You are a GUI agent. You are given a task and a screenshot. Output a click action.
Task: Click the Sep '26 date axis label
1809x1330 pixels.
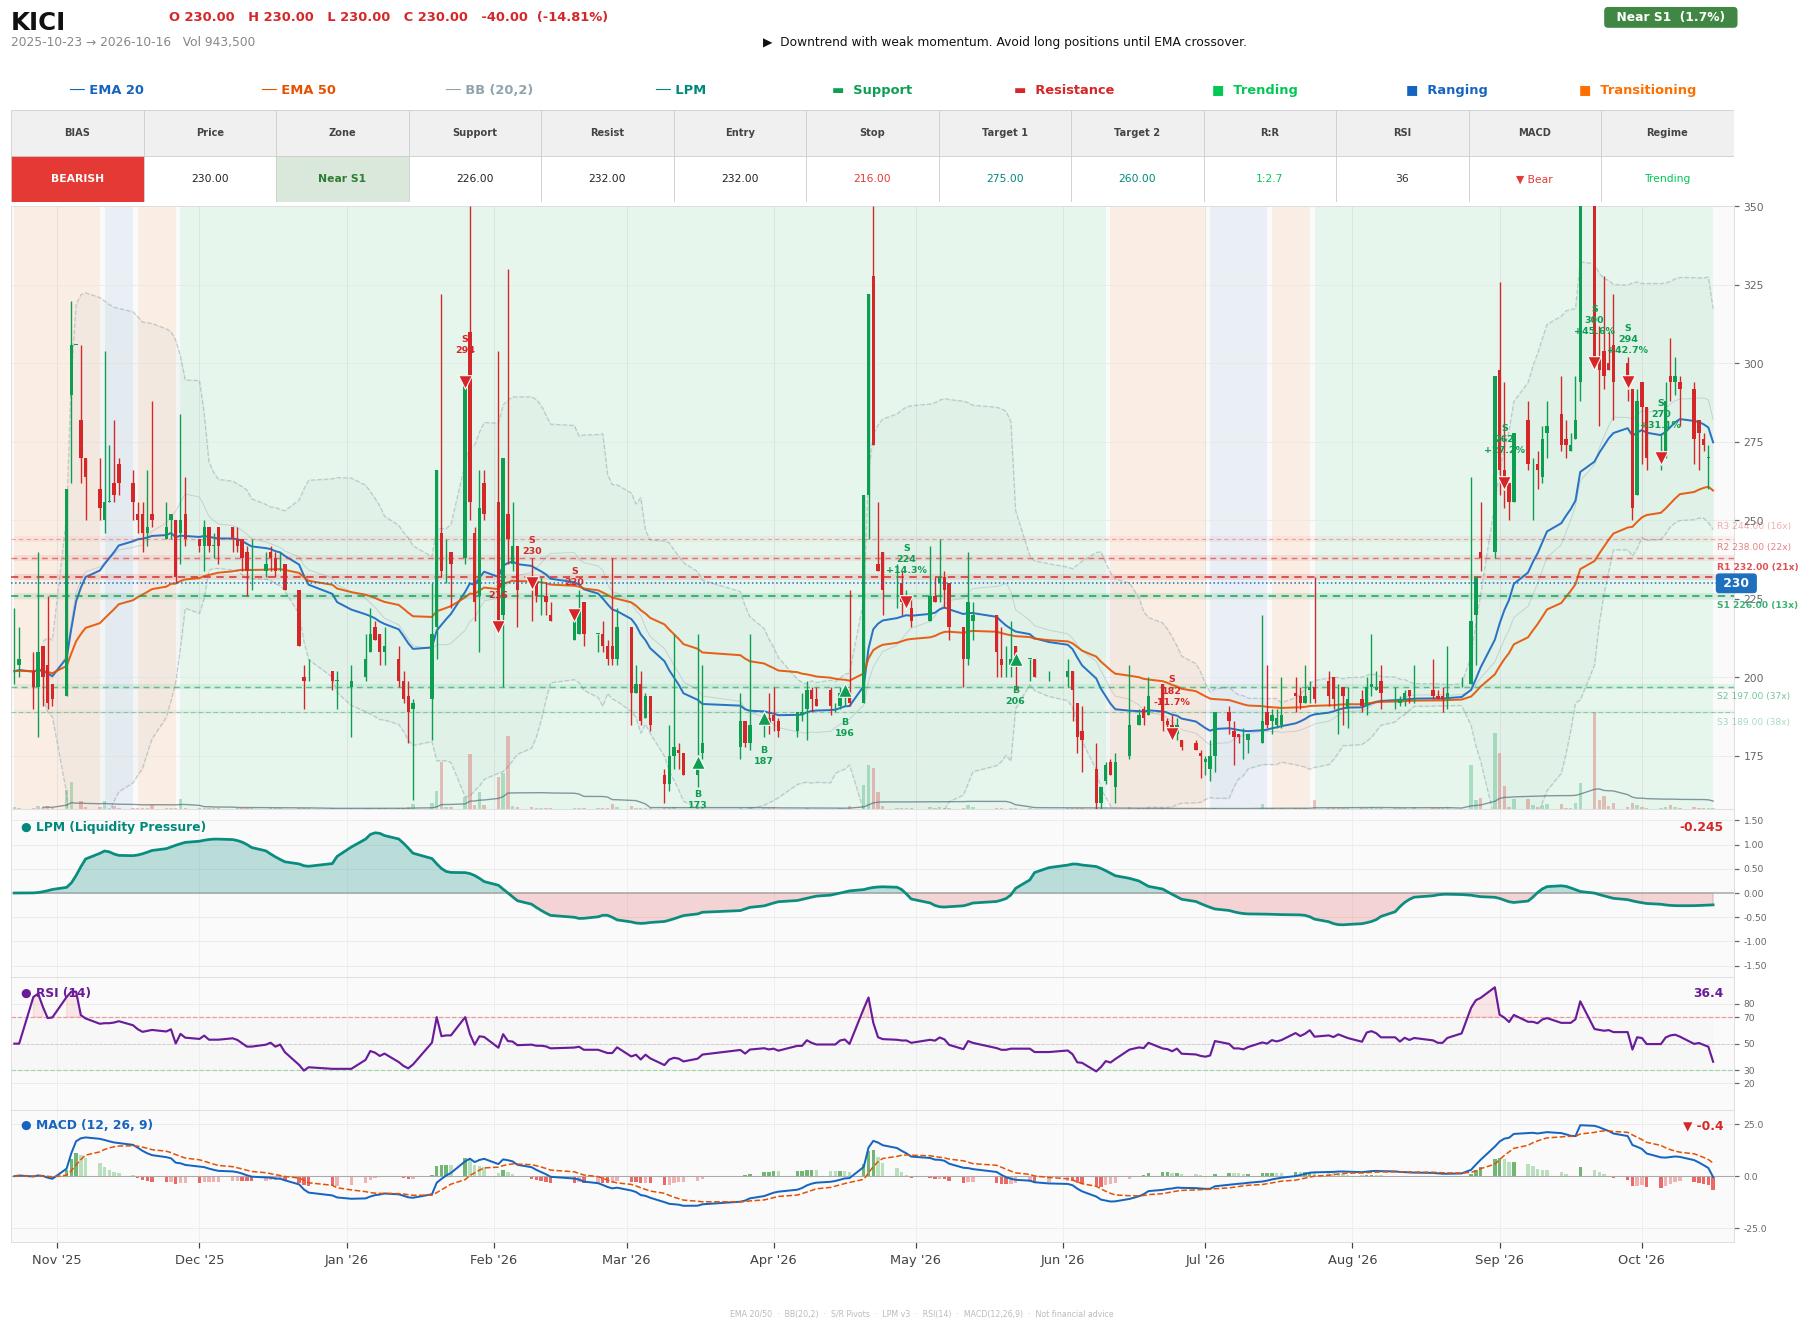[x=1499, y=1260]
